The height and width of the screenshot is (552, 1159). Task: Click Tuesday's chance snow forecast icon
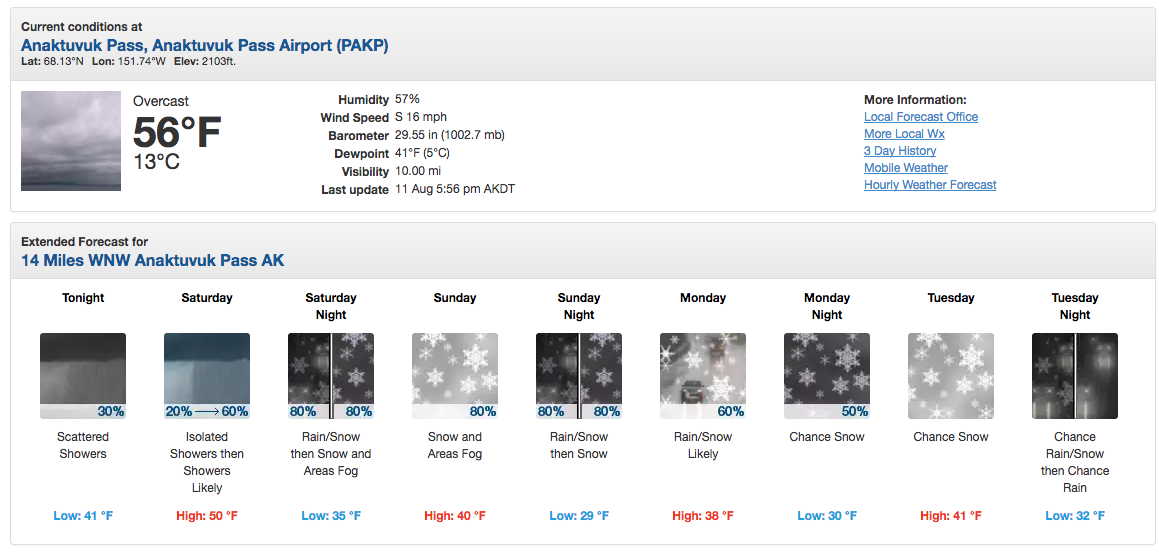[x=951, y=375]
